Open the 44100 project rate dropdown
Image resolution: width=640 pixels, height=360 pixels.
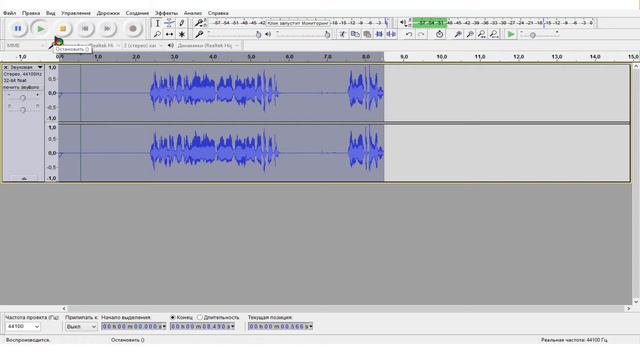(23, 327)
